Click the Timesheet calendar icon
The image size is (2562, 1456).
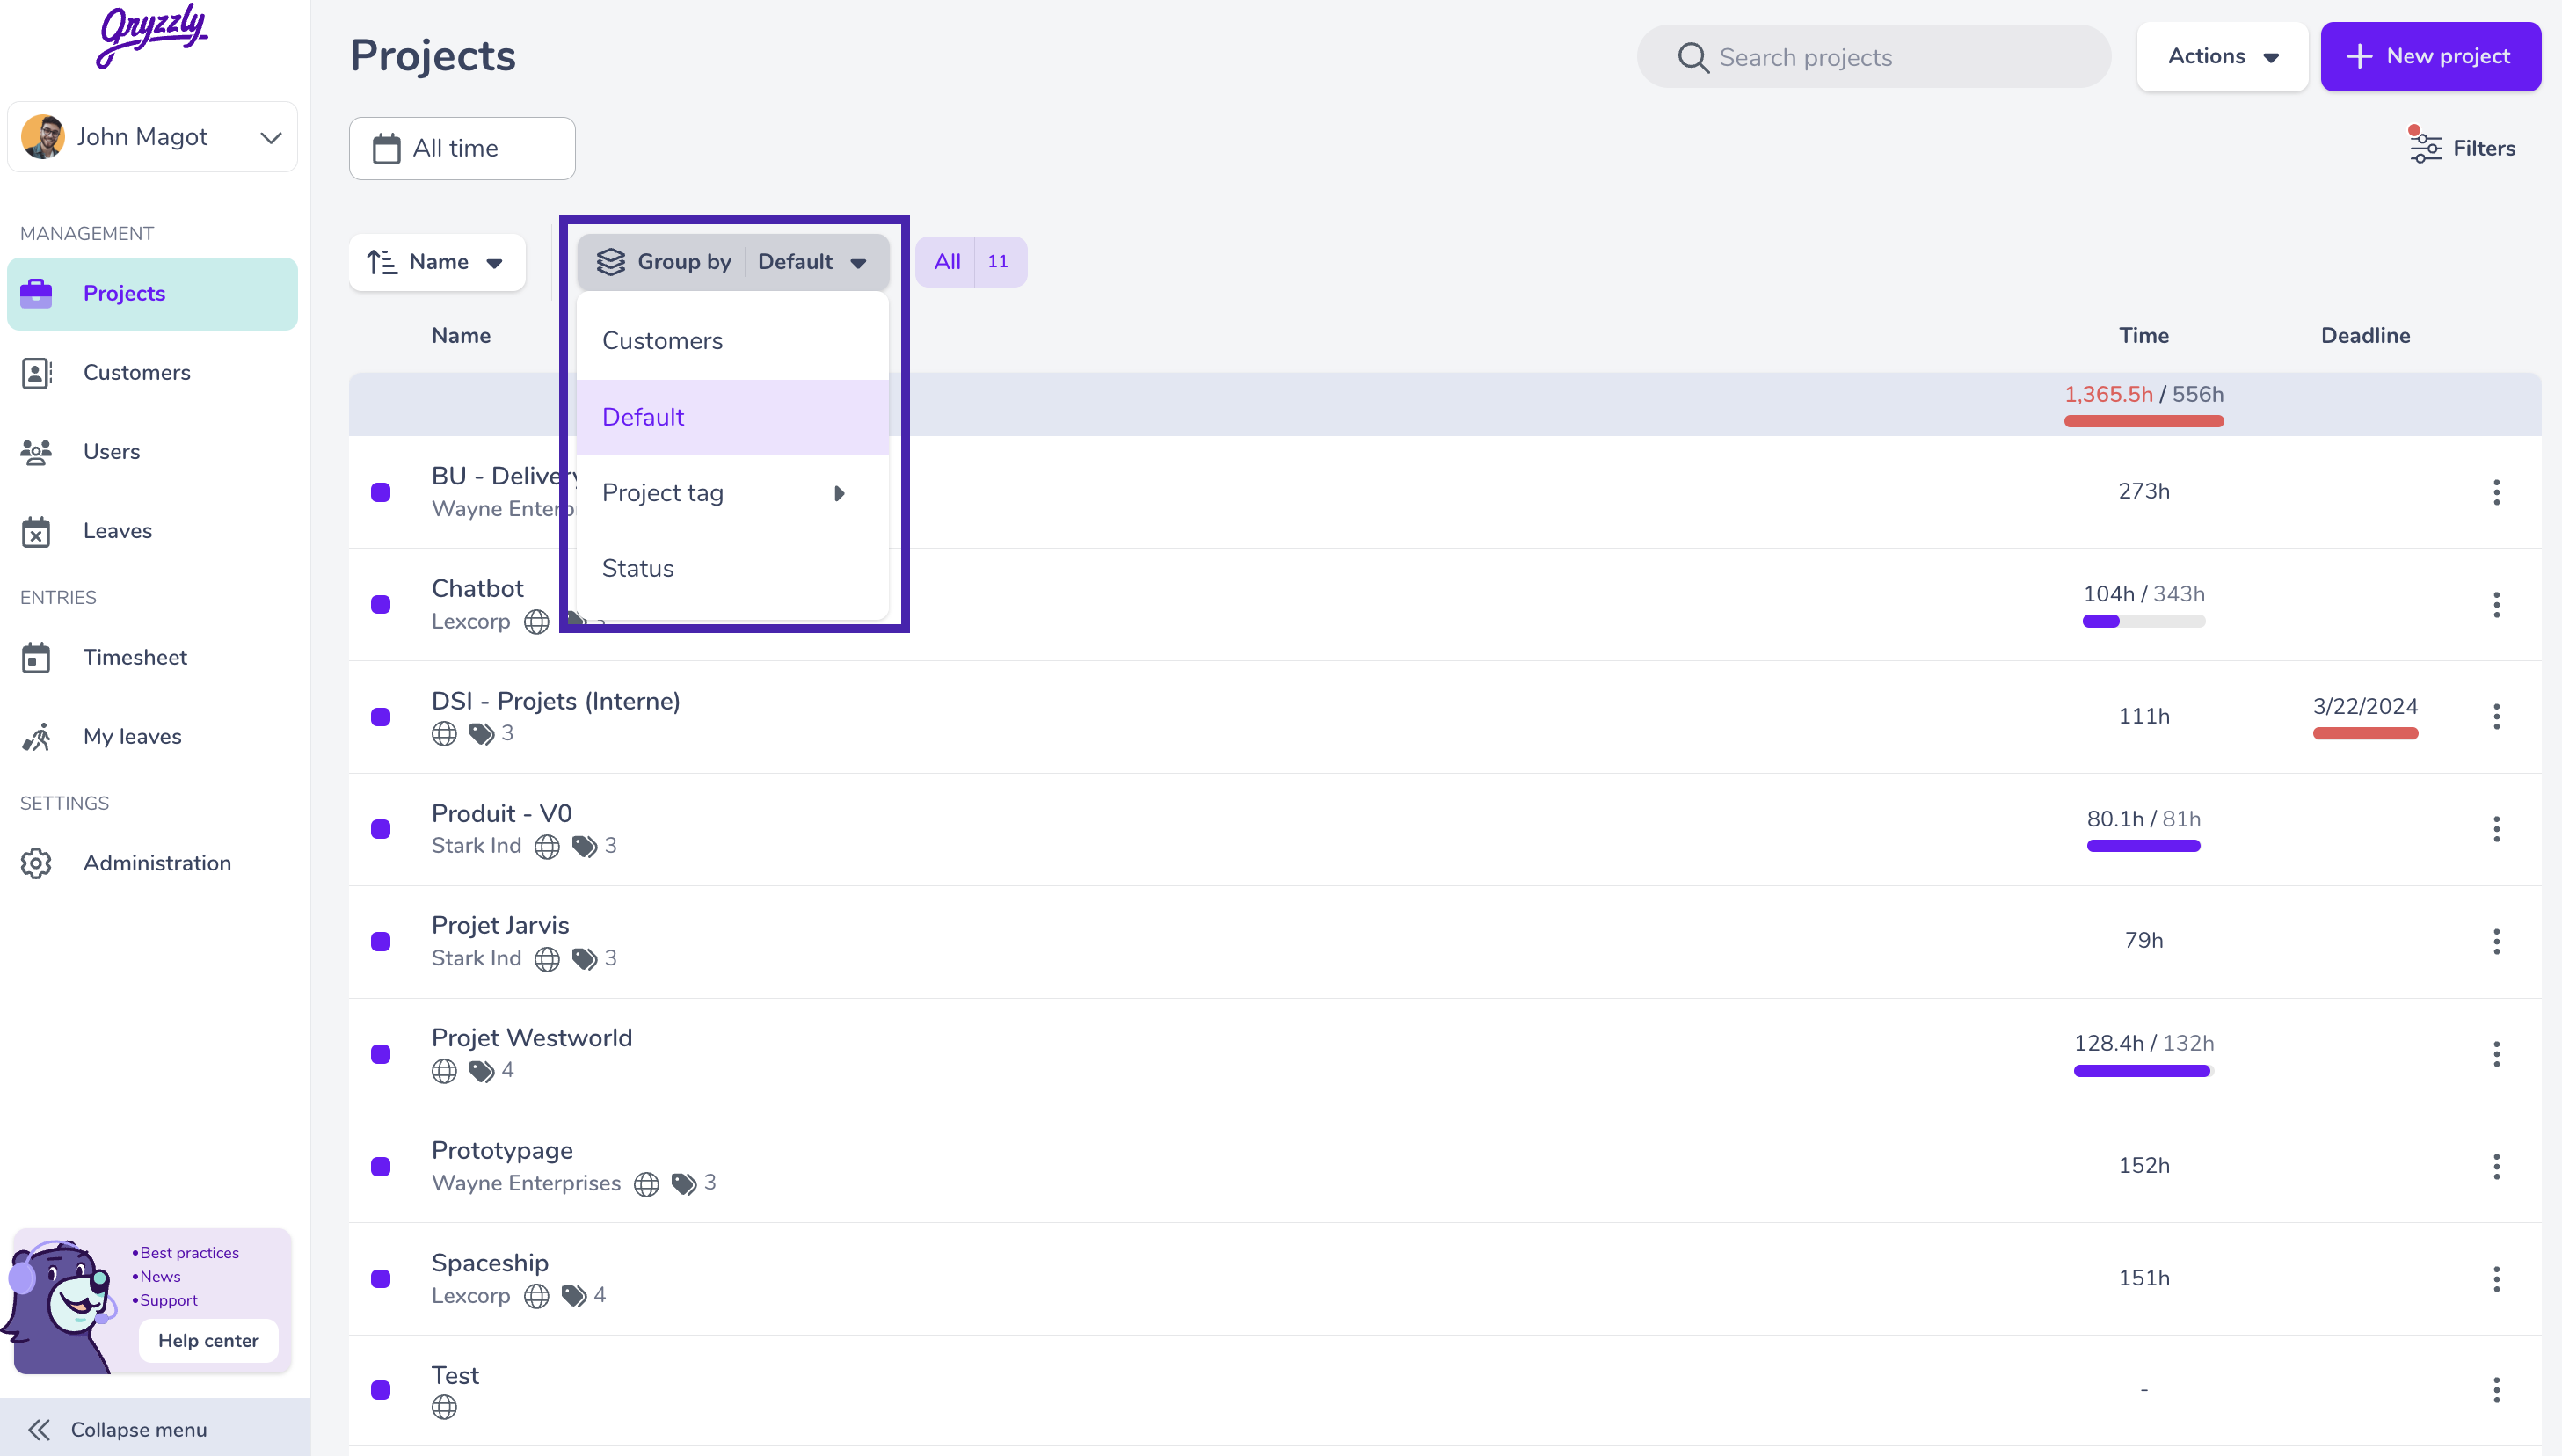click(36, 658)
